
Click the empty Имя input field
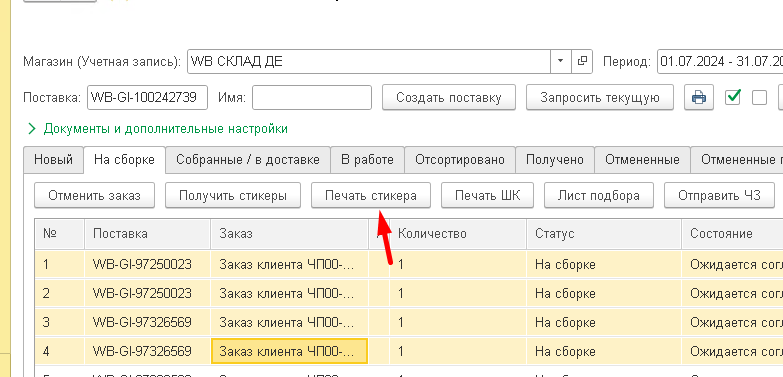[312, 97]
